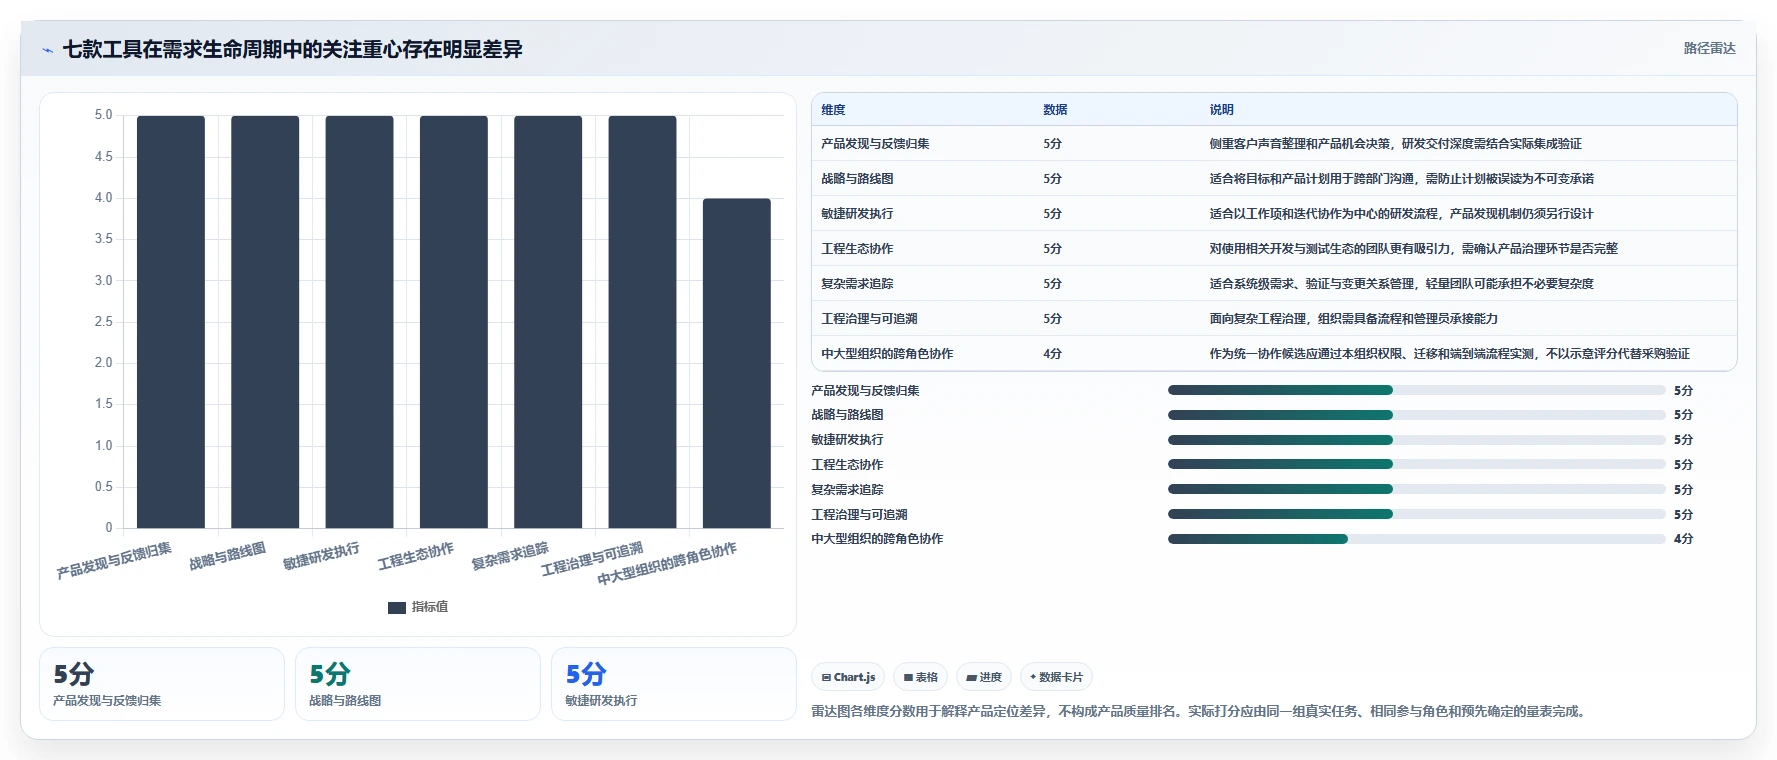Click the description starting 适合以工作项和迭代协作
Screen dimensions: 1777x760
(x=1401, y=214)
